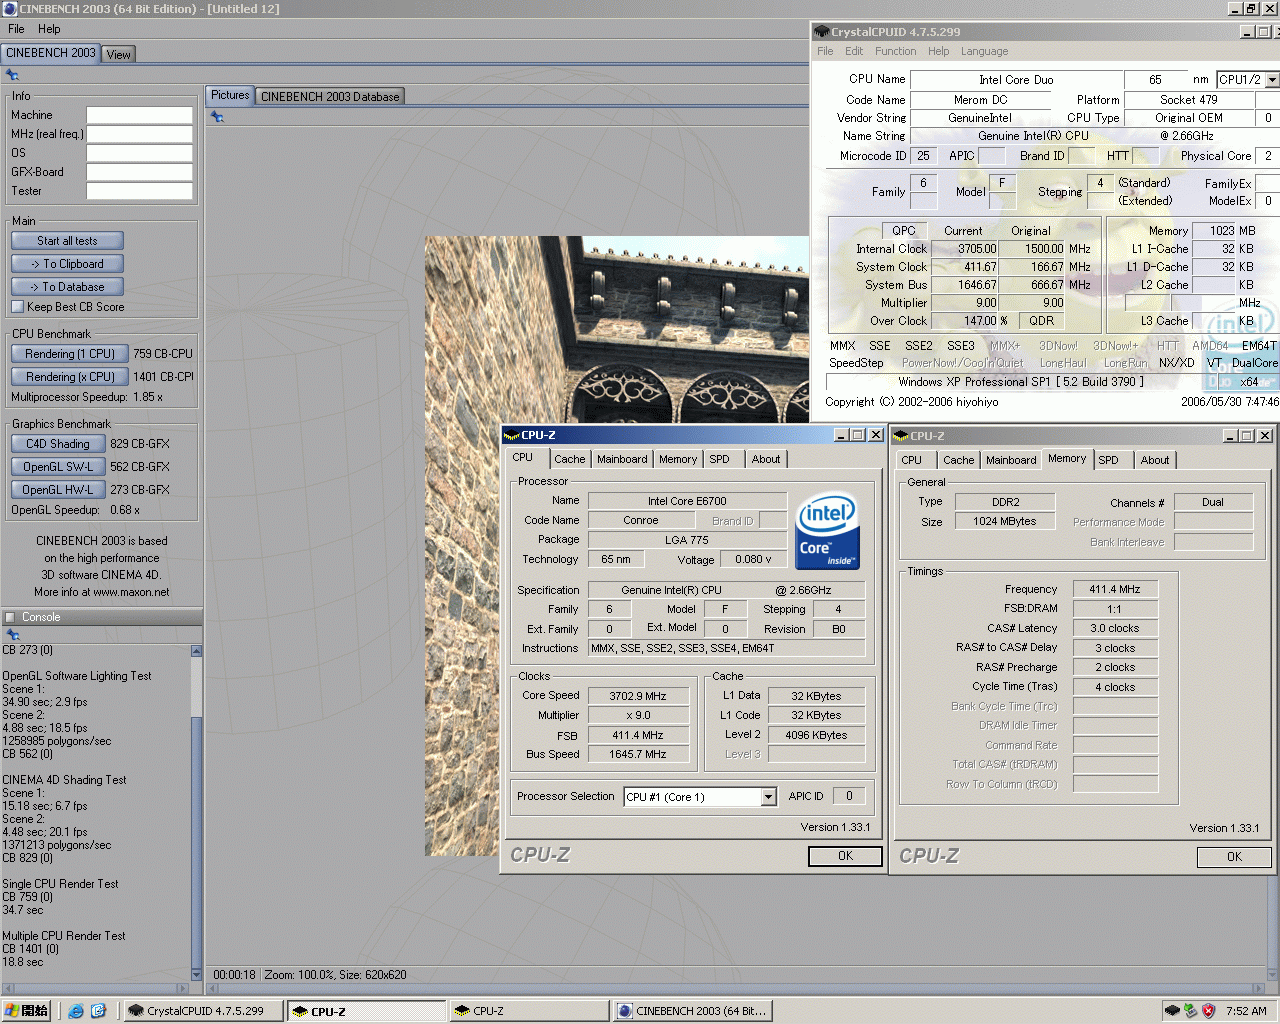Click the Windows Start button on the taskbar
Screen dimensions: 1280x1024
click(x=26, y=1011)
